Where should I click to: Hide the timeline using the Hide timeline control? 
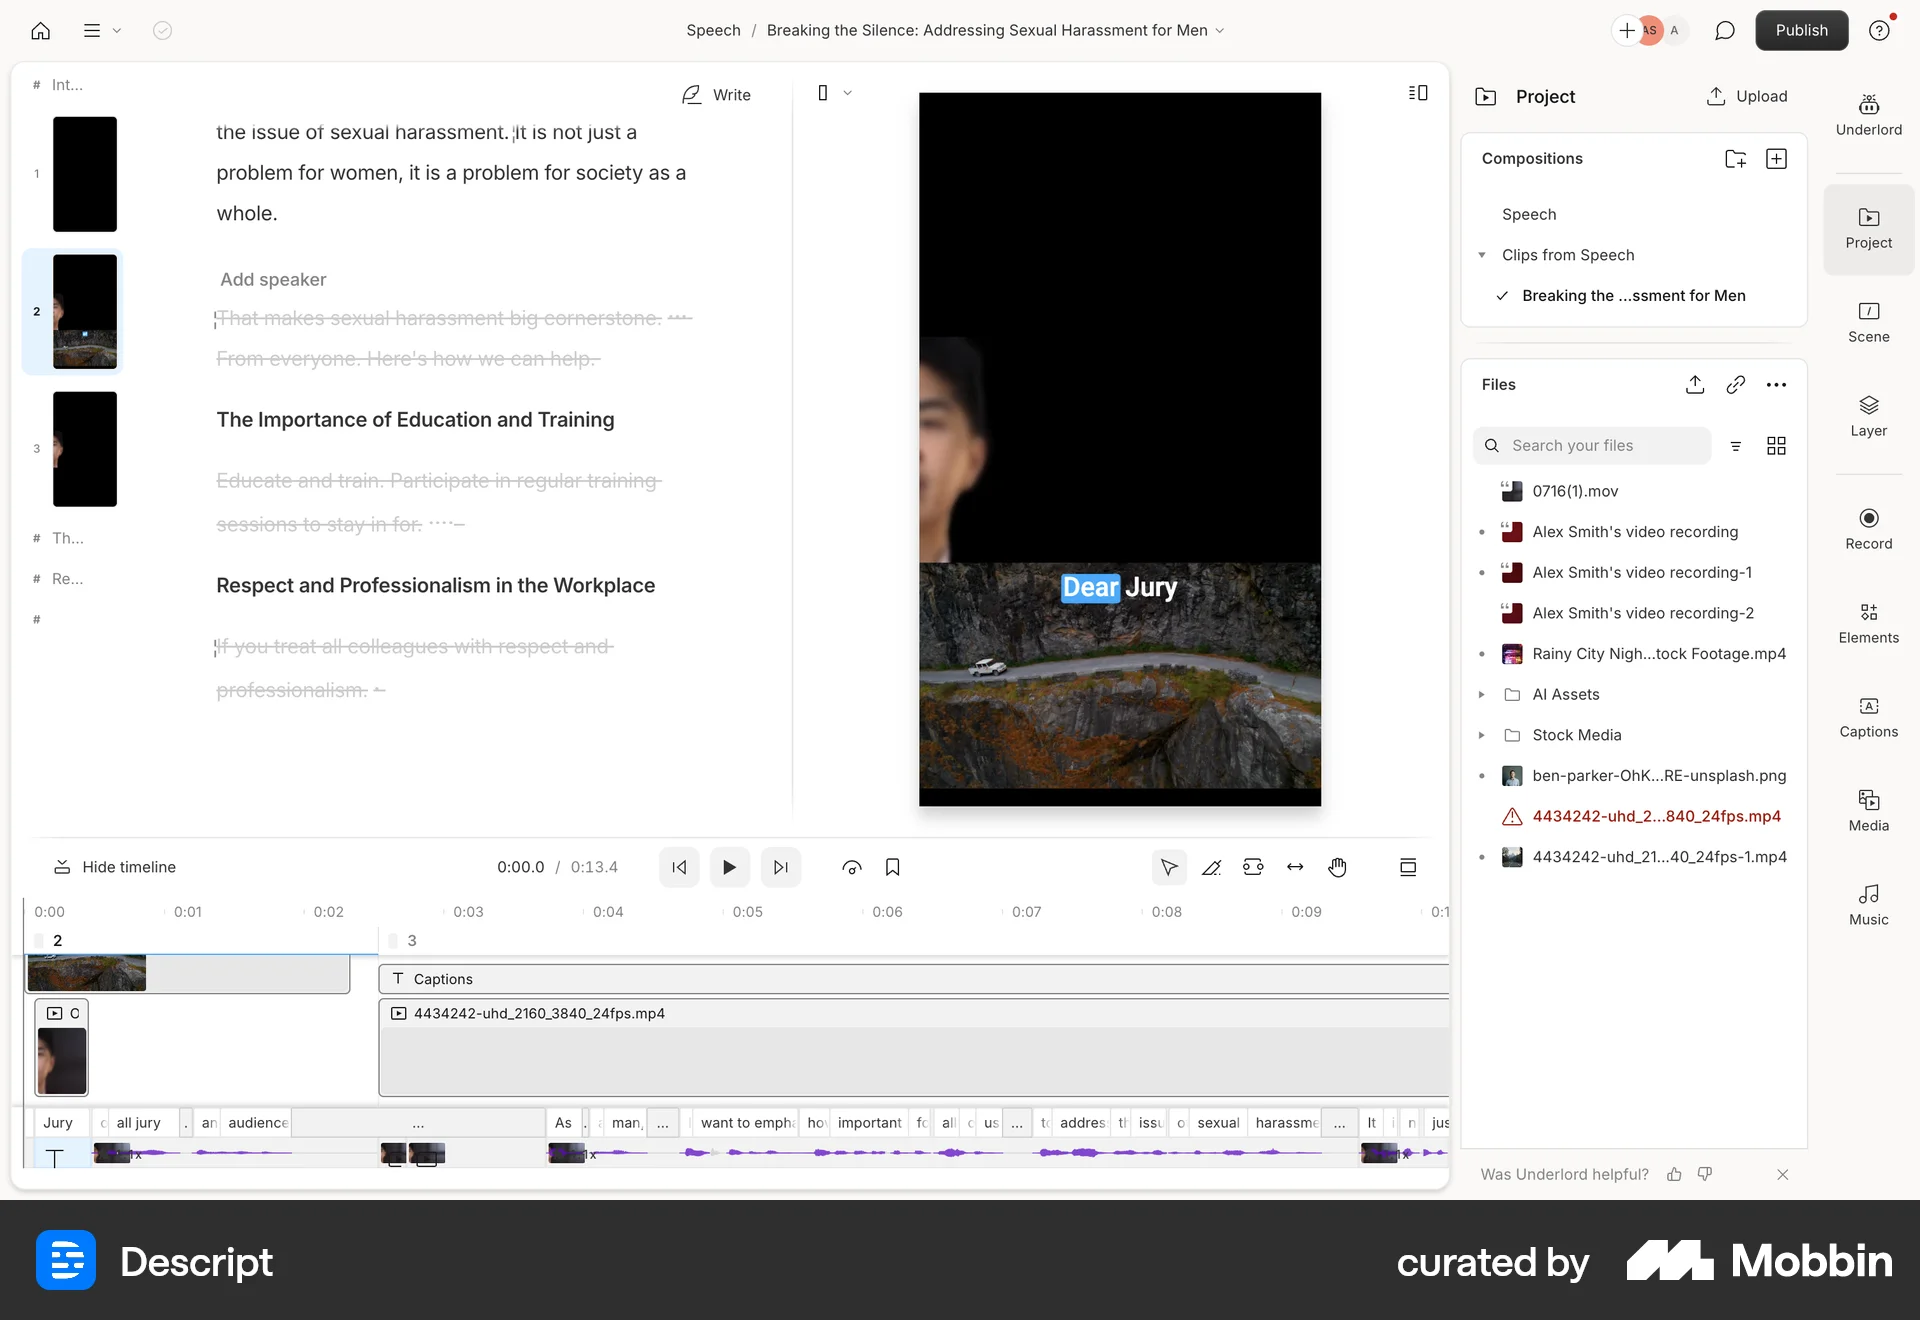pyautogui.click(x=114, y=867)
